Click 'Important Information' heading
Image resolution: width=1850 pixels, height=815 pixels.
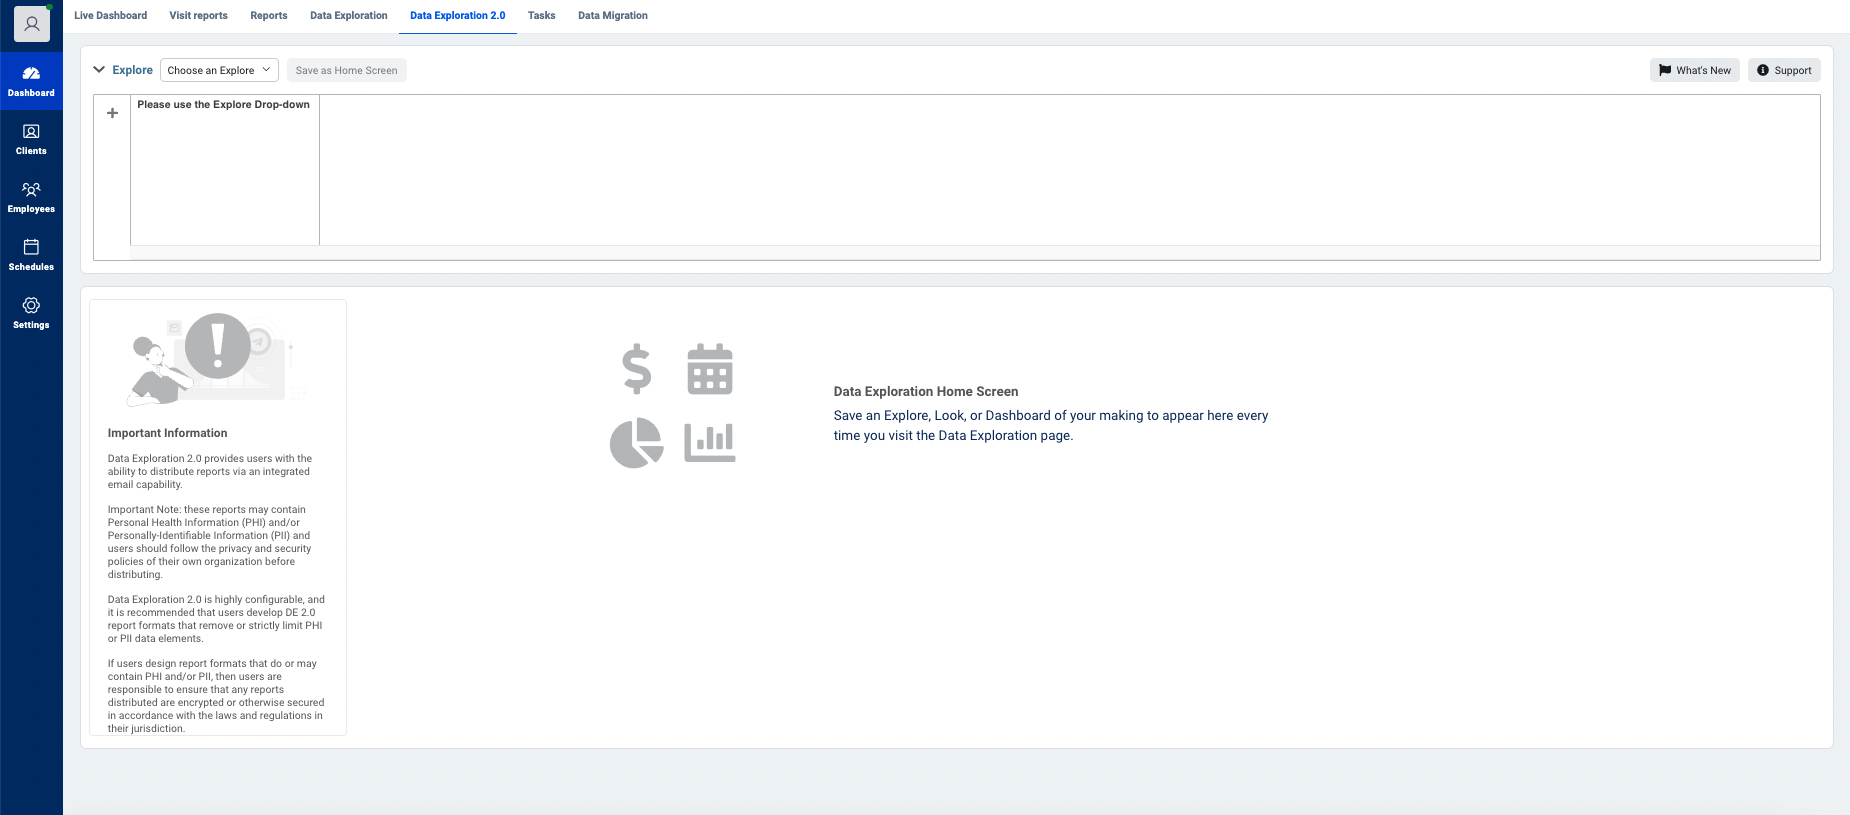point(167,433)
